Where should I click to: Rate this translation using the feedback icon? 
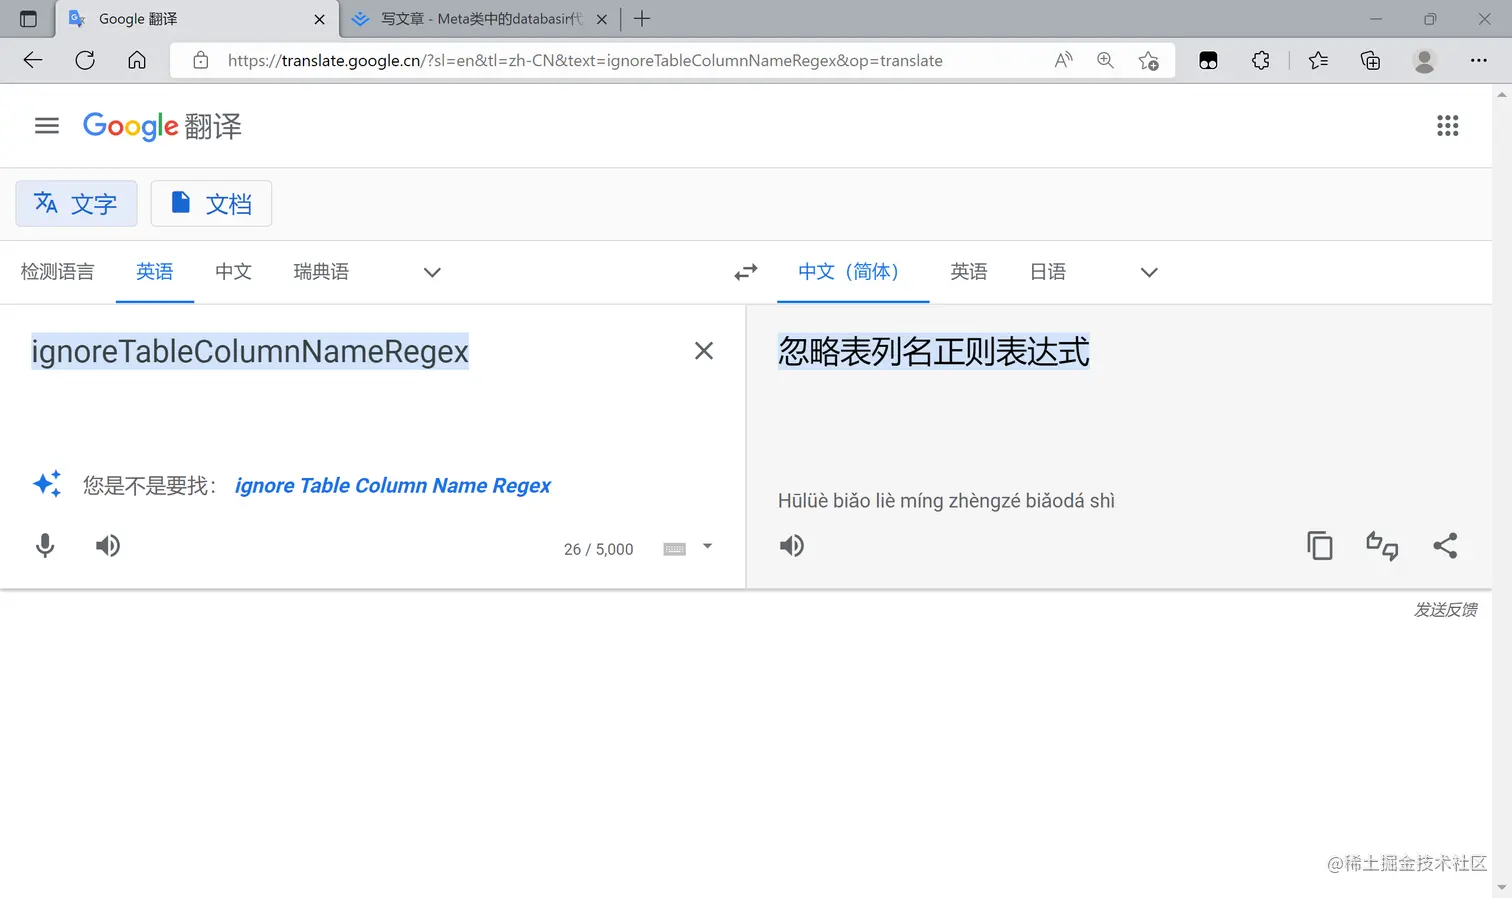click(x=1382, y=546)
